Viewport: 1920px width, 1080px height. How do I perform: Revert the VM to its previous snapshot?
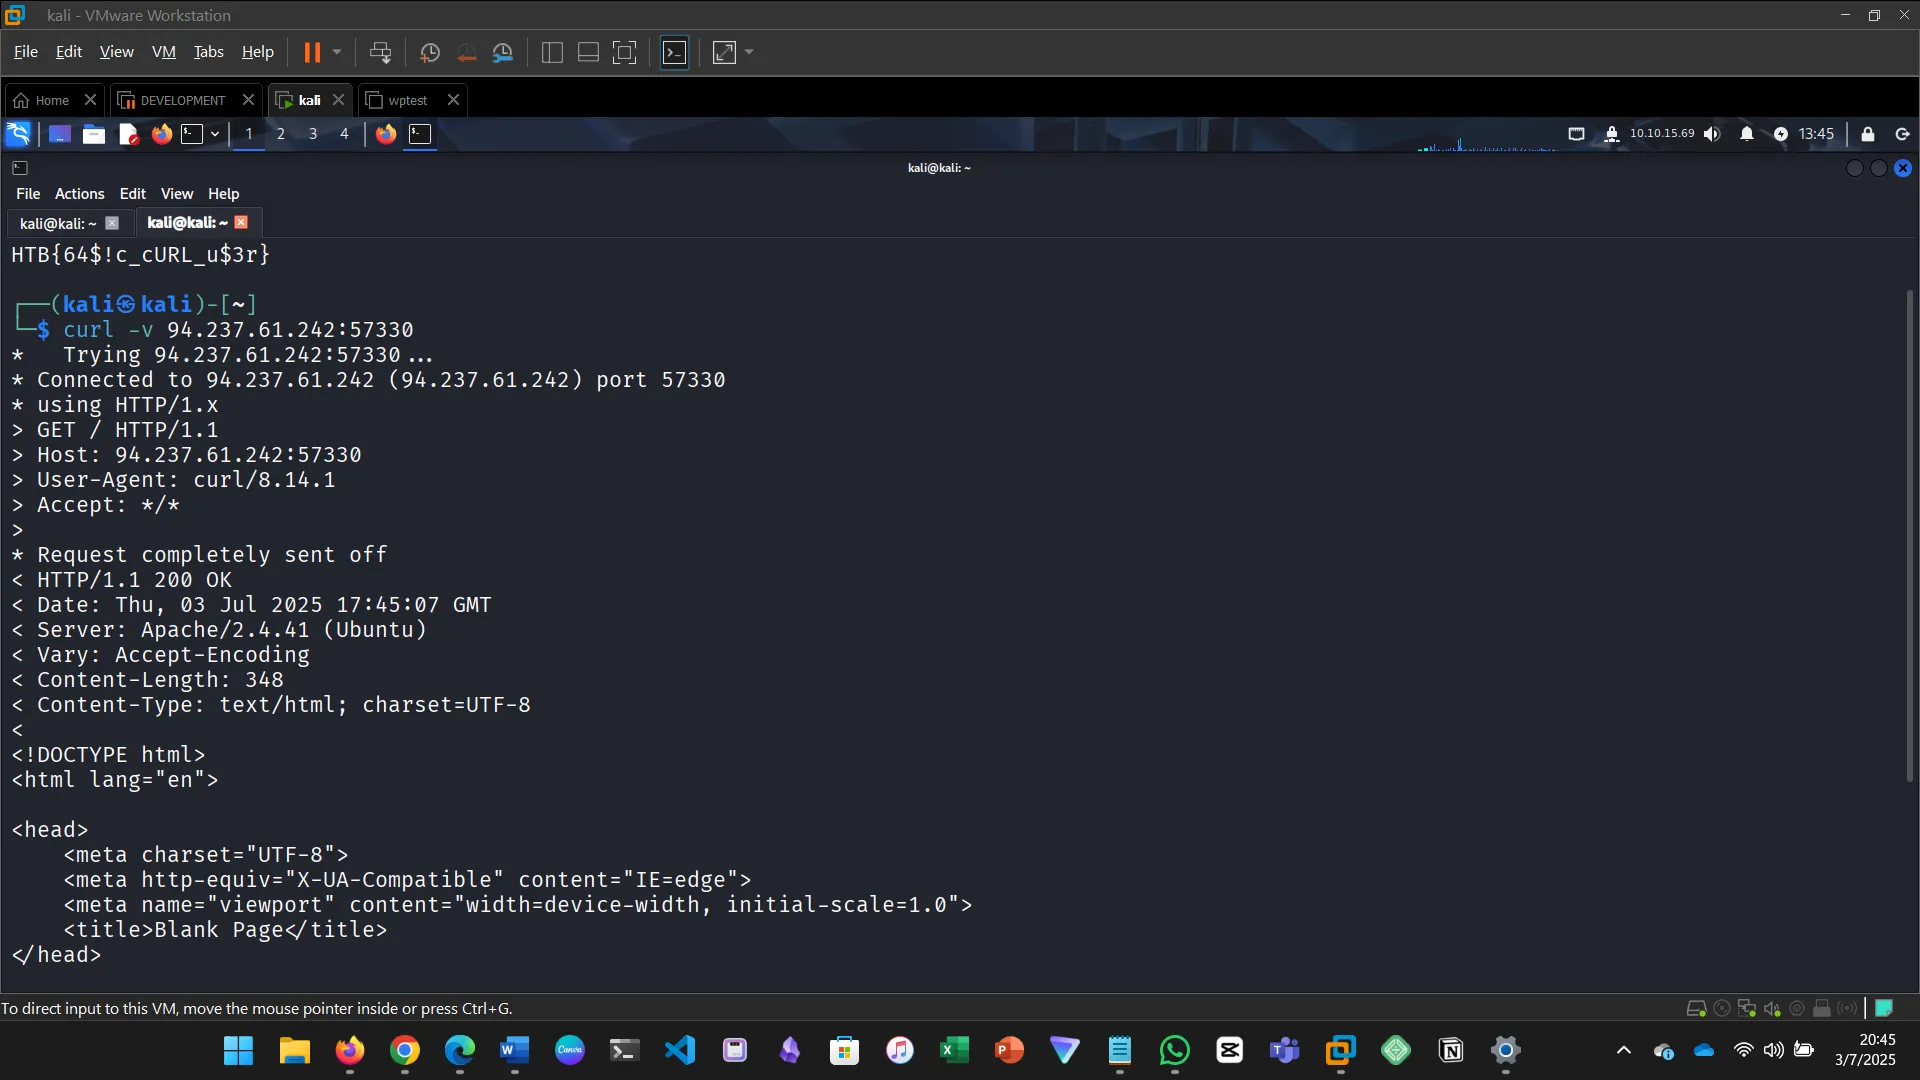pos(466,52)
